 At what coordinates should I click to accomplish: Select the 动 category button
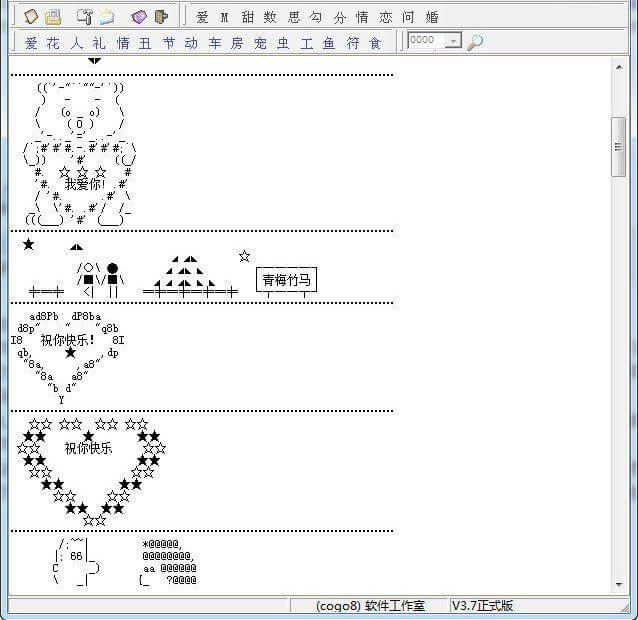191,43
